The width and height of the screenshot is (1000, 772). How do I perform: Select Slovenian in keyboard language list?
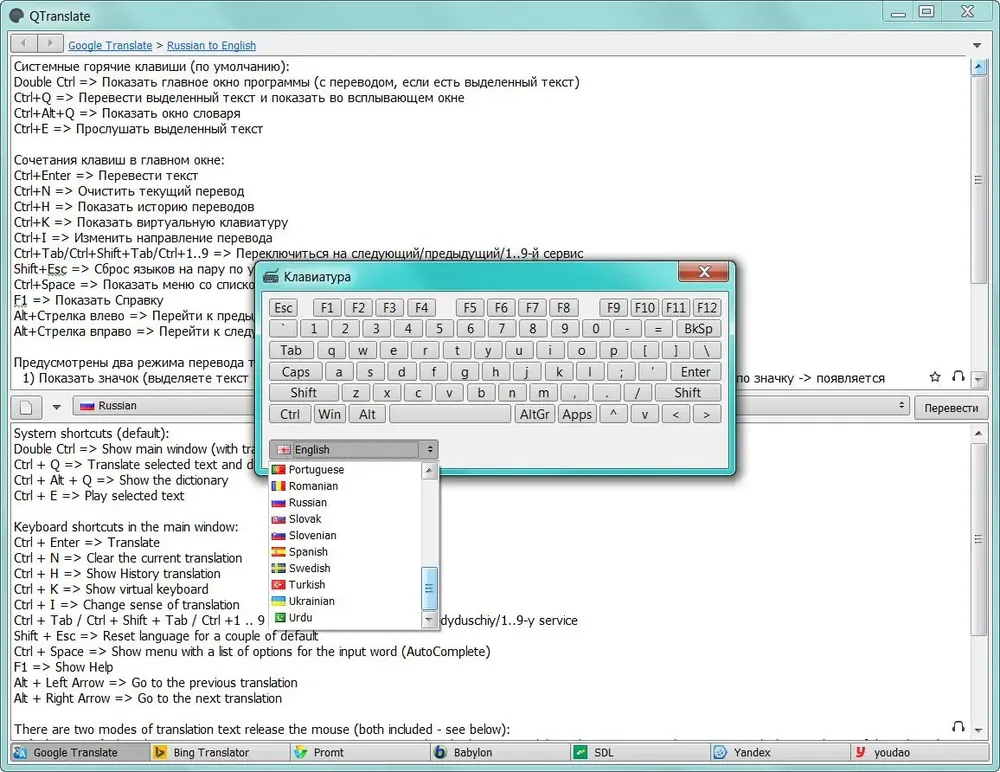click(x=345, y=535)
